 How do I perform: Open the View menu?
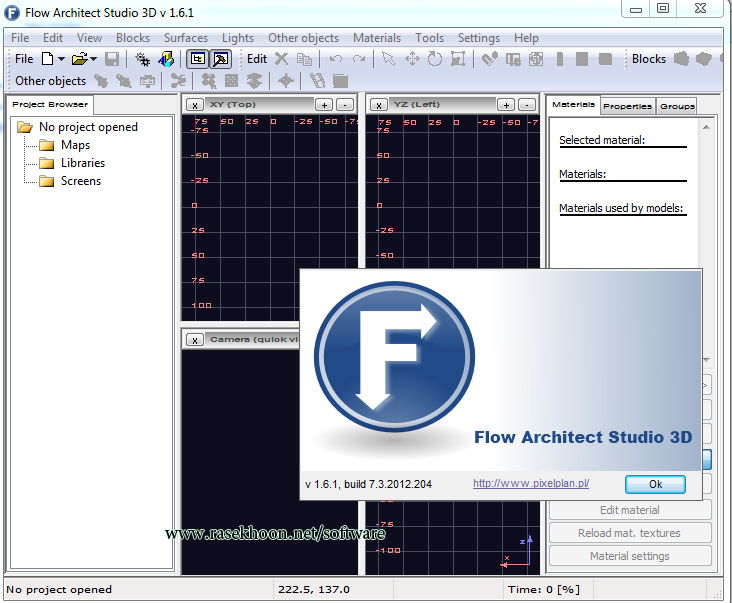coord(89,38)
